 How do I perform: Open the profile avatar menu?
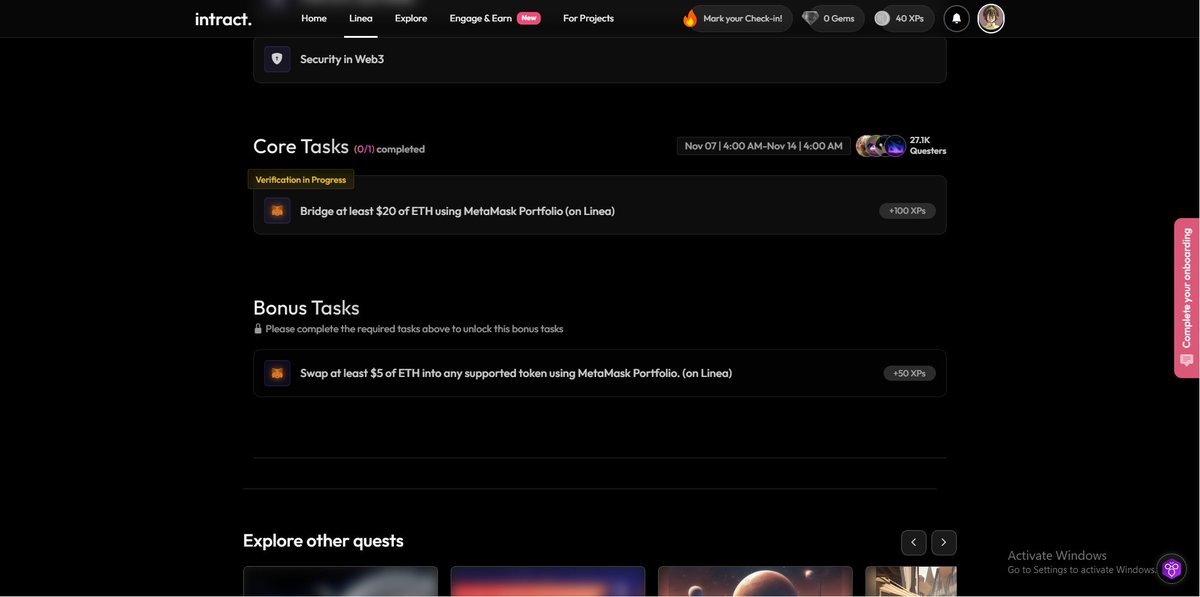click(991, 18)
